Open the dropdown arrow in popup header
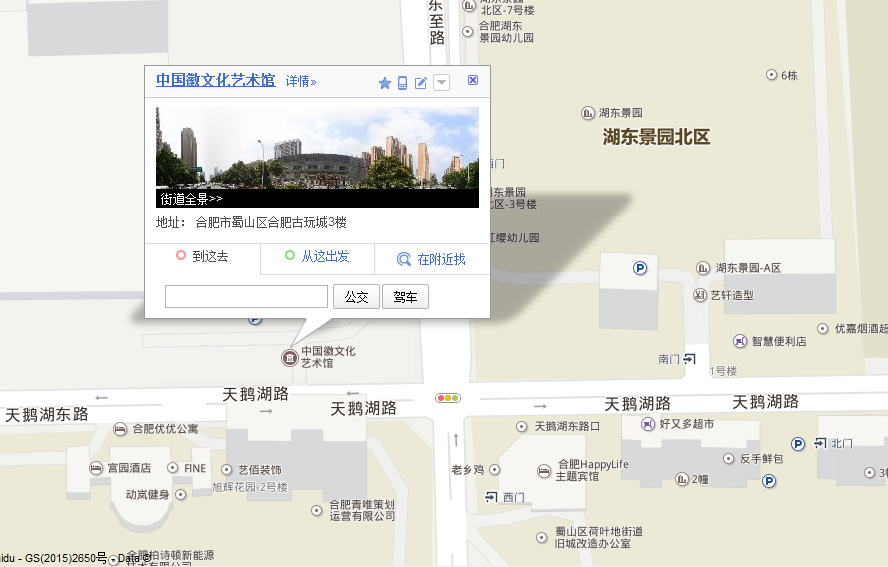The image size is (888, 567). click(441, 83)
